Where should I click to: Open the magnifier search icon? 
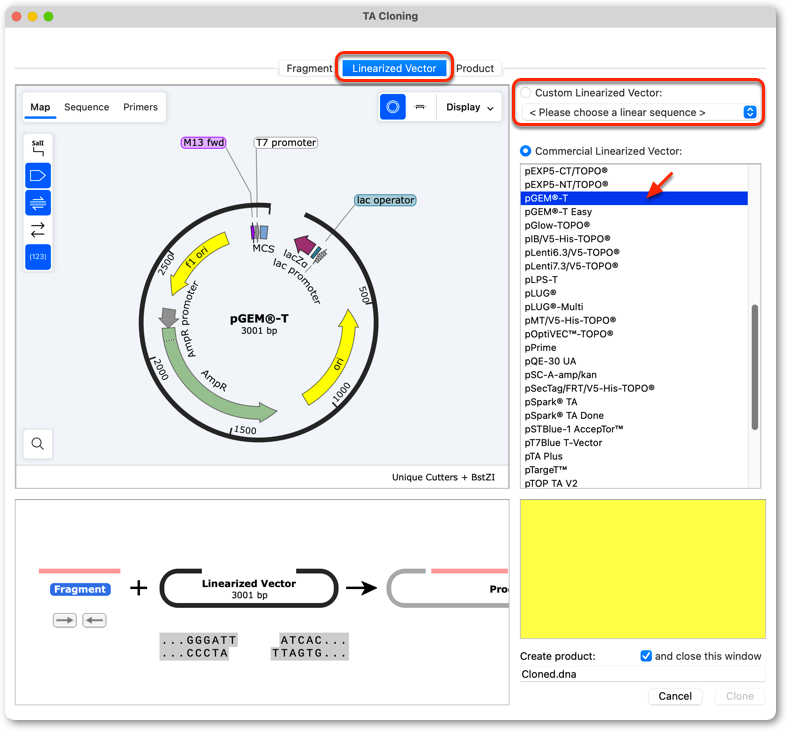coord(38,444)
